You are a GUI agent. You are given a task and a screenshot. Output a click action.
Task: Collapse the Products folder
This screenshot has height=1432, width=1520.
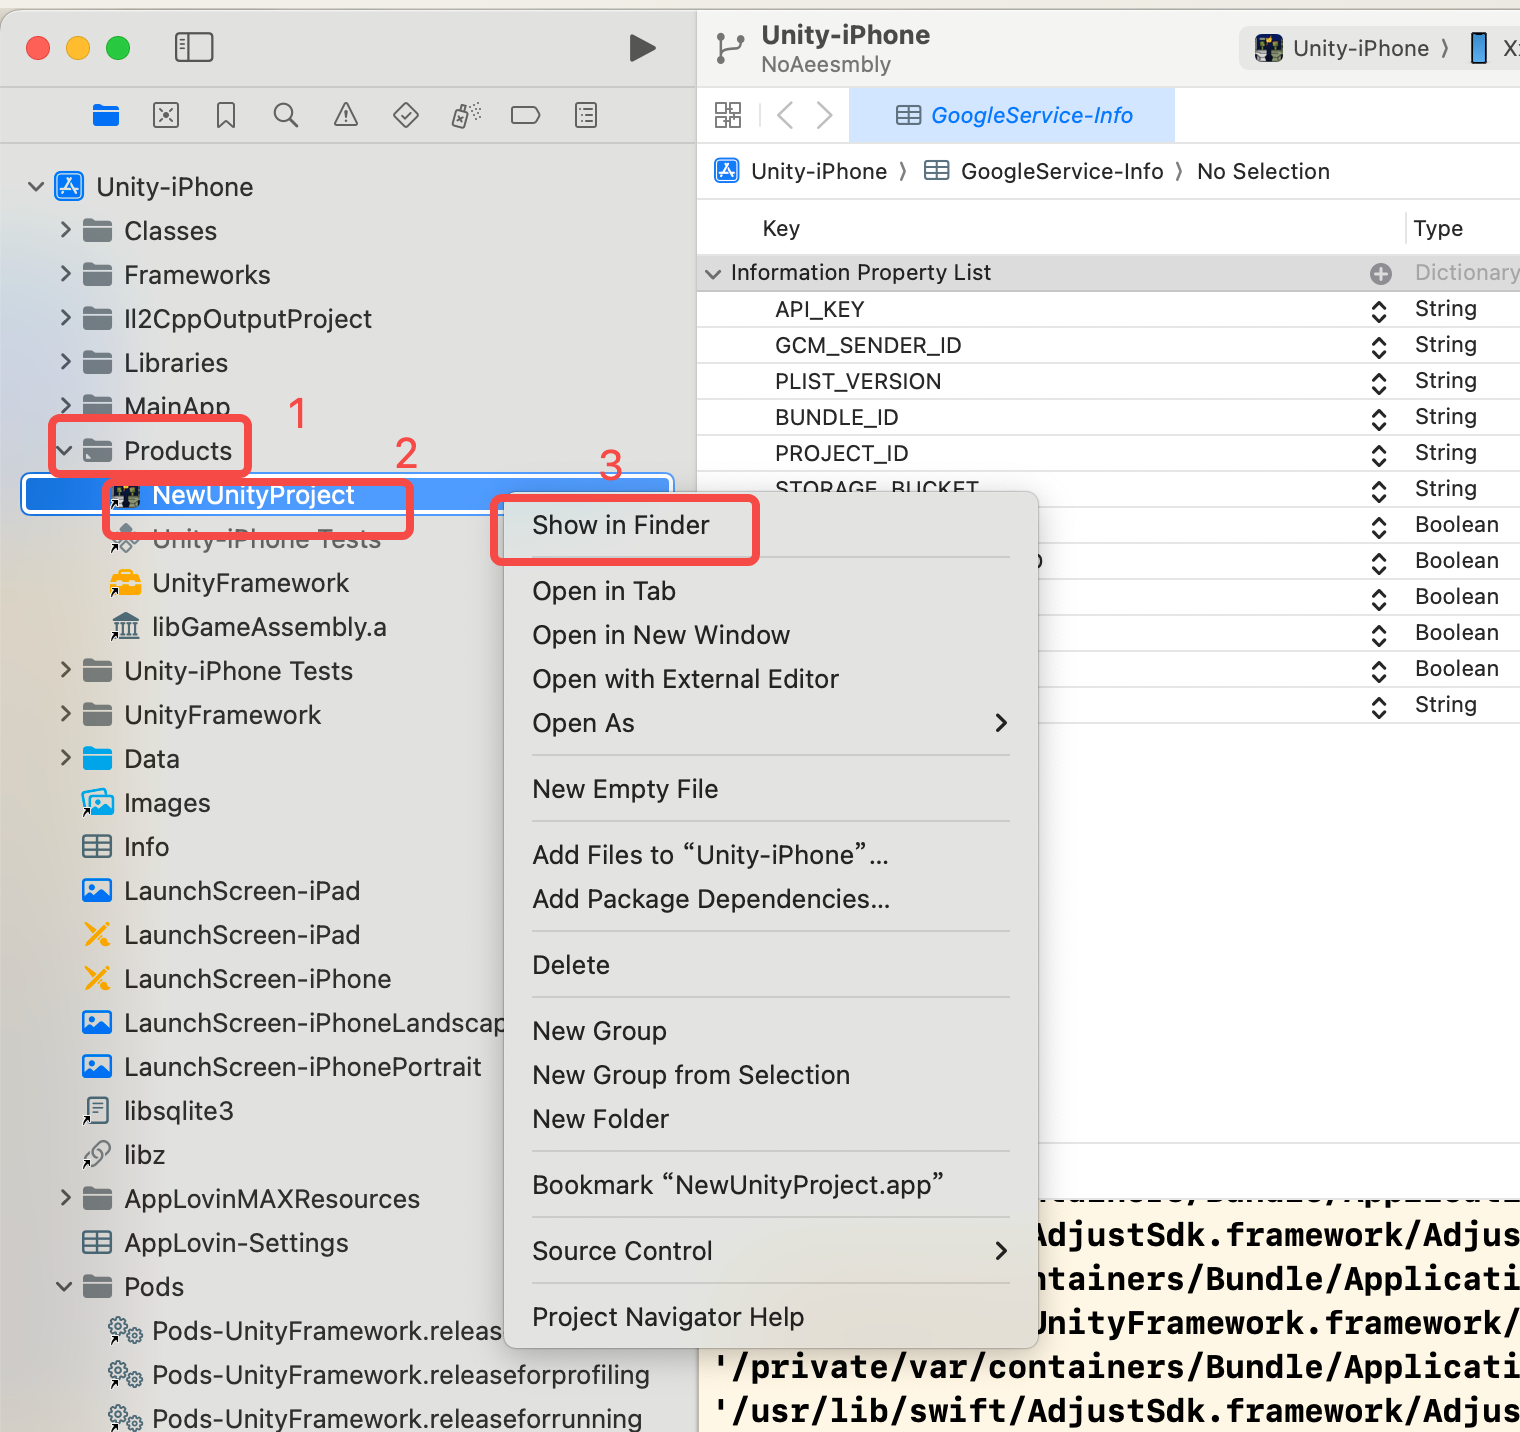pyautogui.click(x=65, y=451)
